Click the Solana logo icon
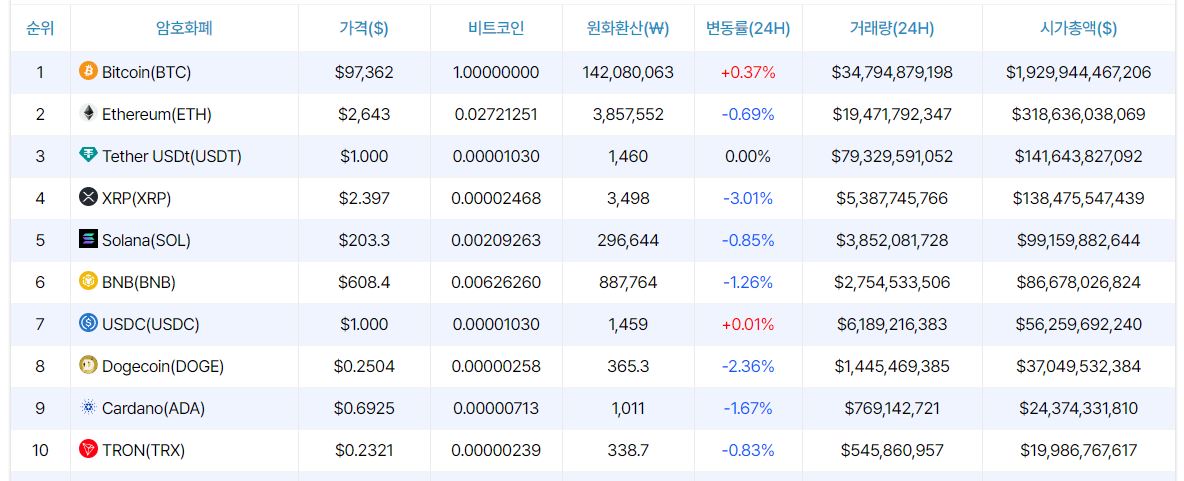 [x=88, y=239]
